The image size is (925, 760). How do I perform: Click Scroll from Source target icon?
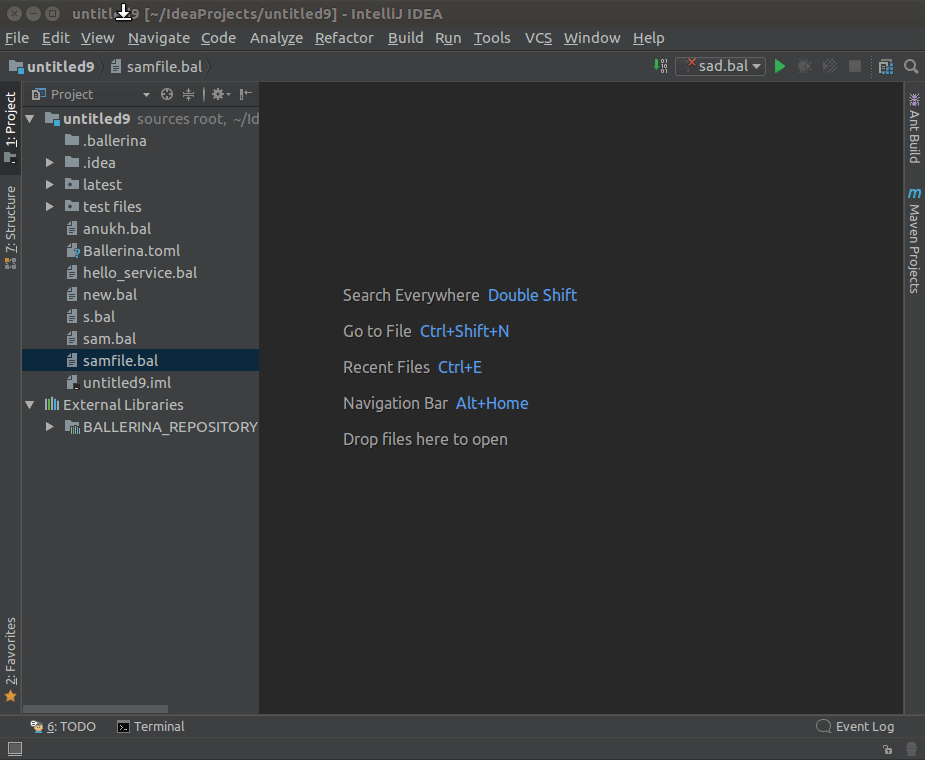[x=167, y=94]
